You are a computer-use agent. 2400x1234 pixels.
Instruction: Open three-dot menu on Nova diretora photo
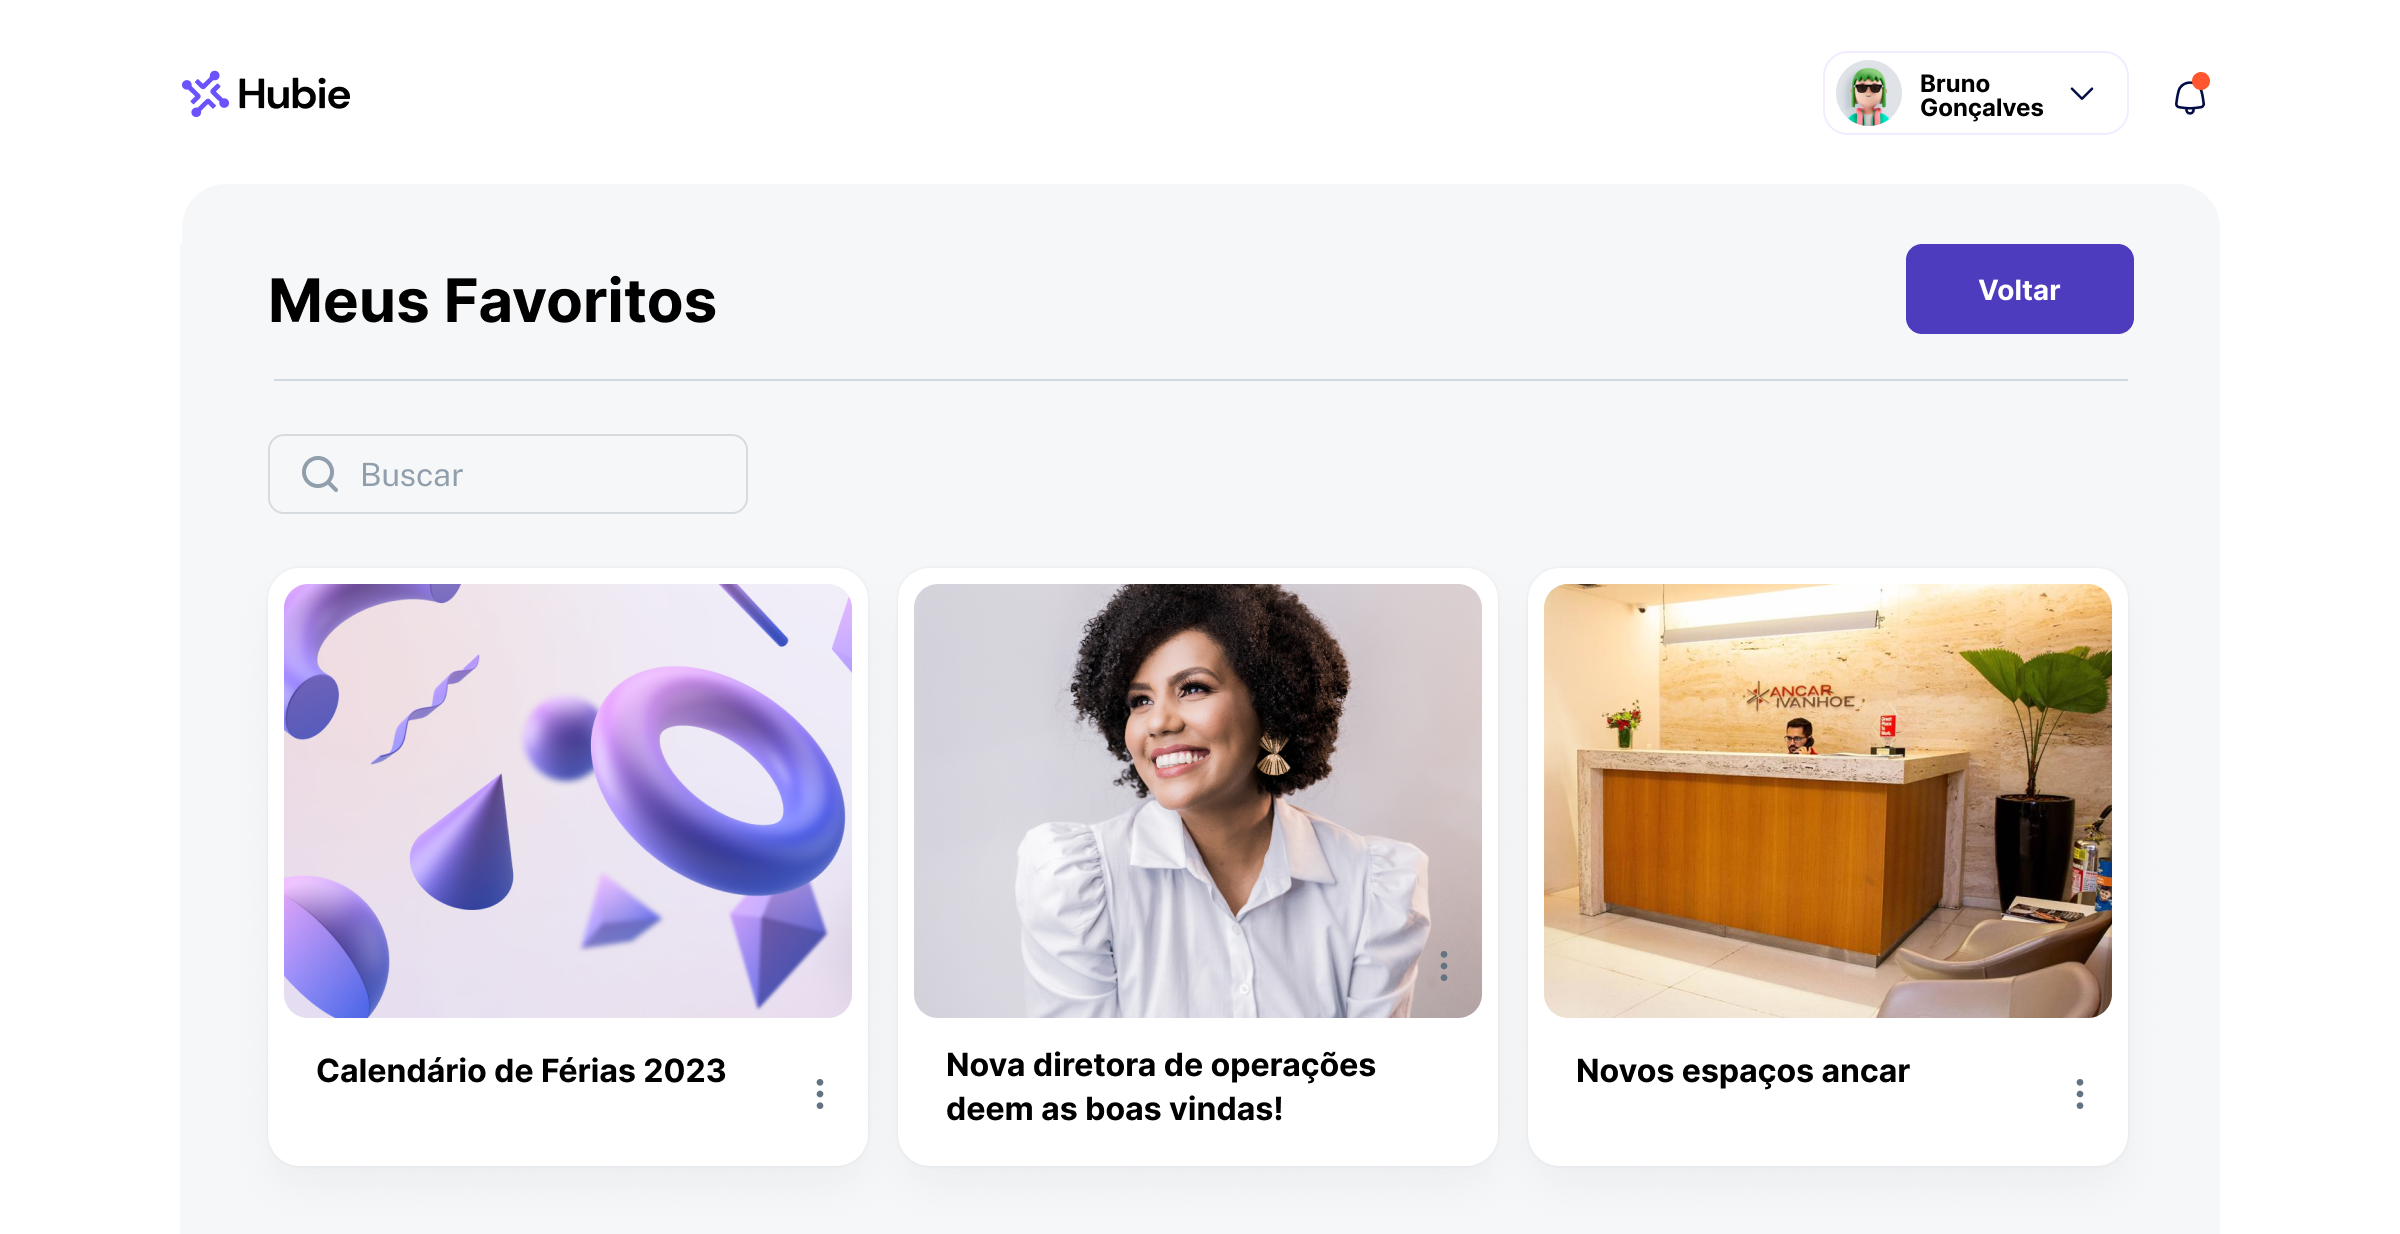tap(1444, 966)
